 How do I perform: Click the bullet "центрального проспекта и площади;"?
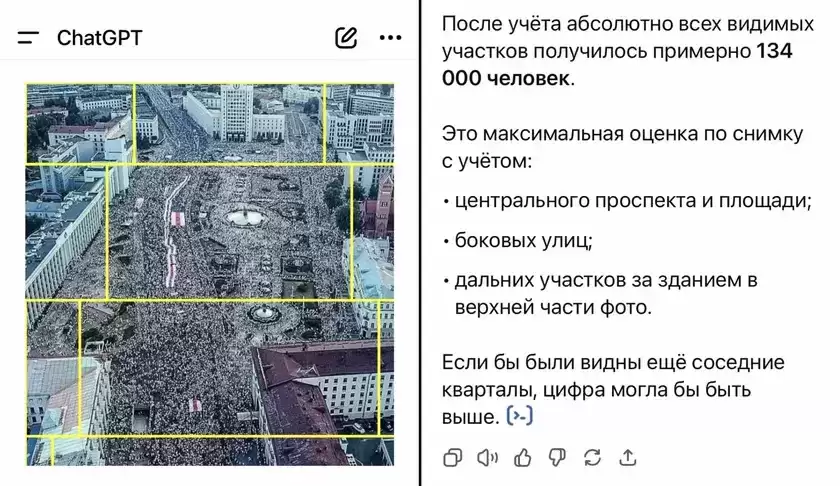pos(630,200)
